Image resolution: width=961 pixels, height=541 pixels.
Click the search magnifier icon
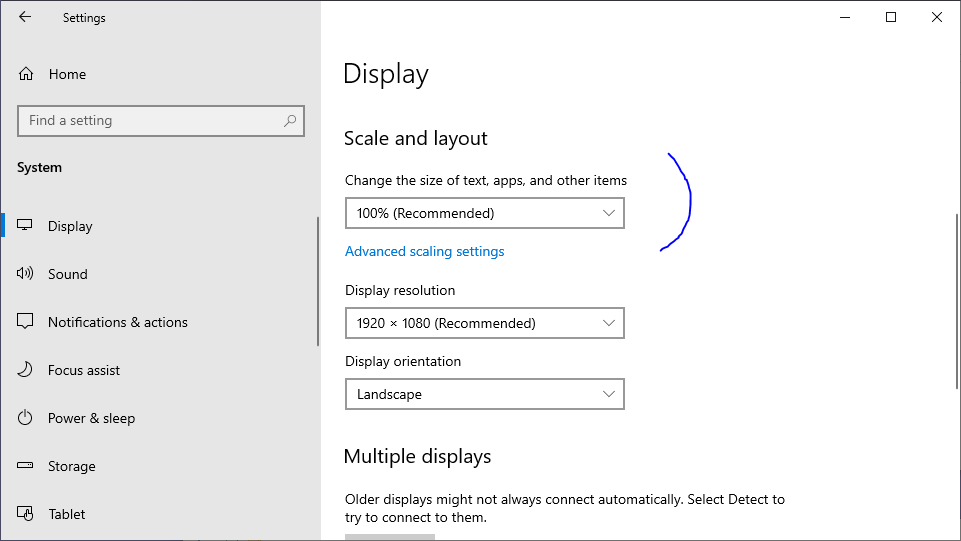pyautogui.click(x=290, y=121)
